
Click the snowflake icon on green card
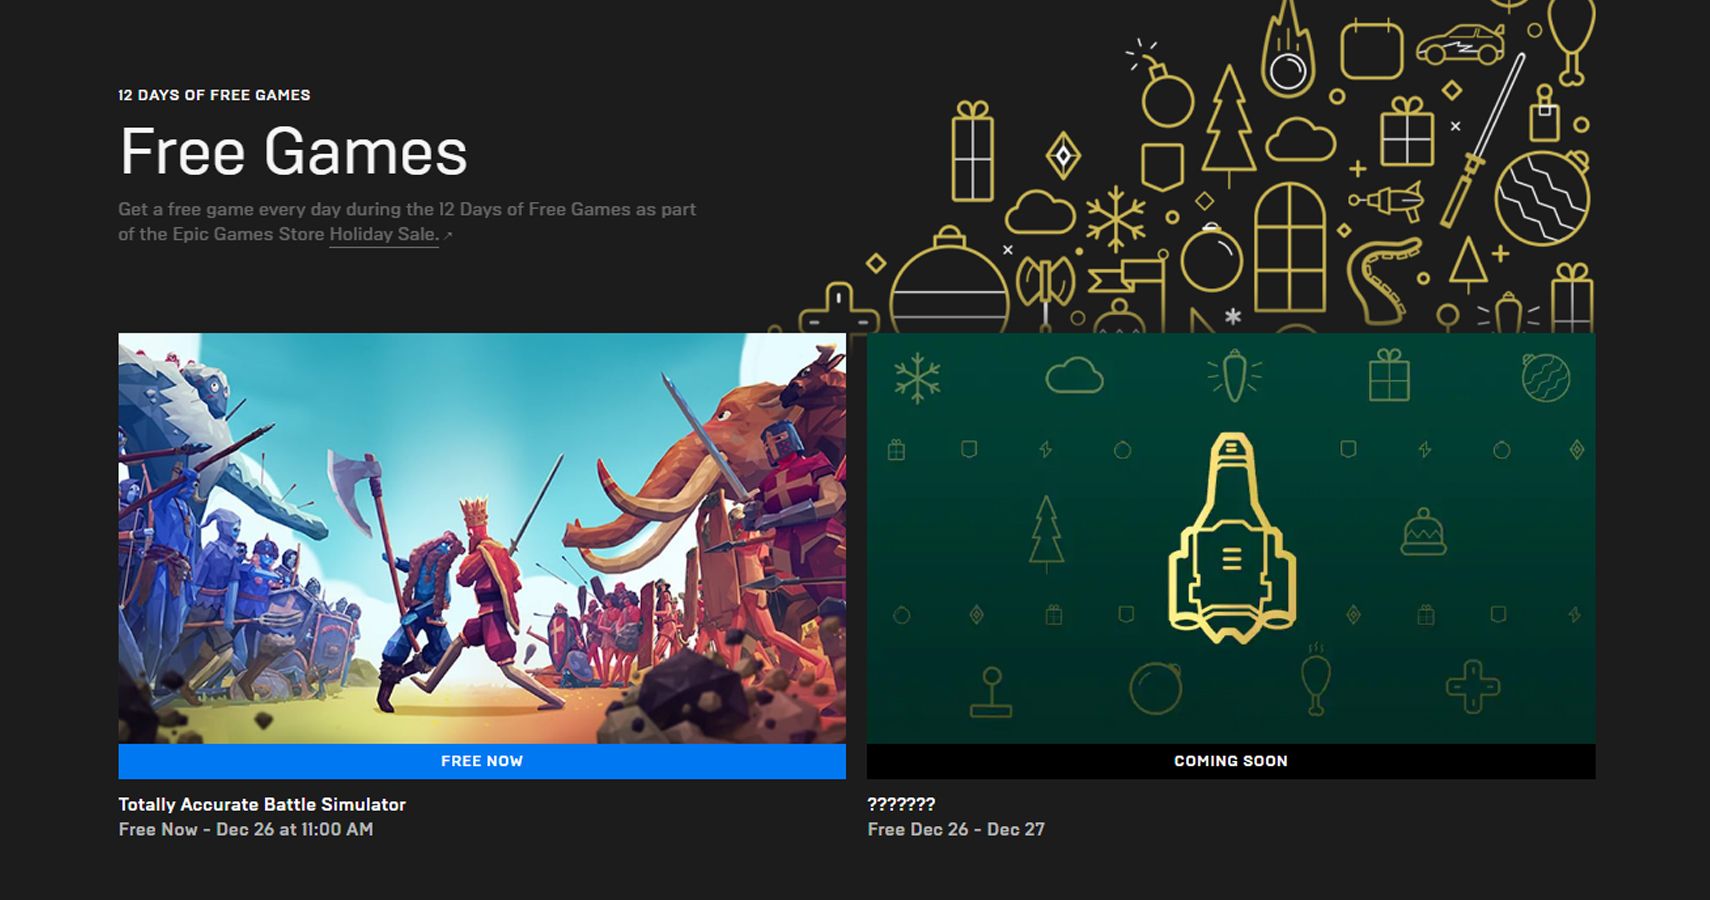[x=917, y=379]
